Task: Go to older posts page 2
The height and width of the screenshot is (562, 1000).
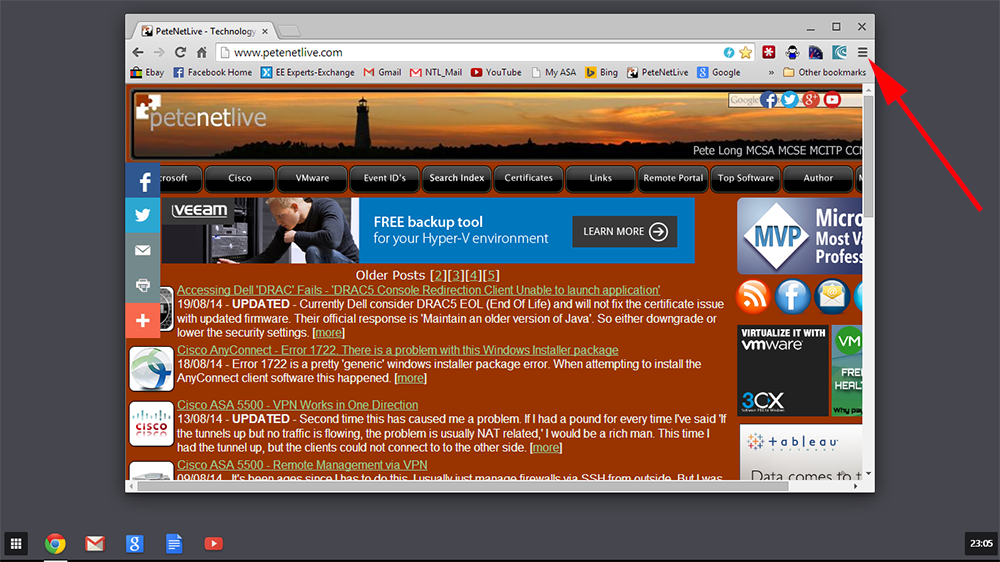Action: (x=438, y=276)
